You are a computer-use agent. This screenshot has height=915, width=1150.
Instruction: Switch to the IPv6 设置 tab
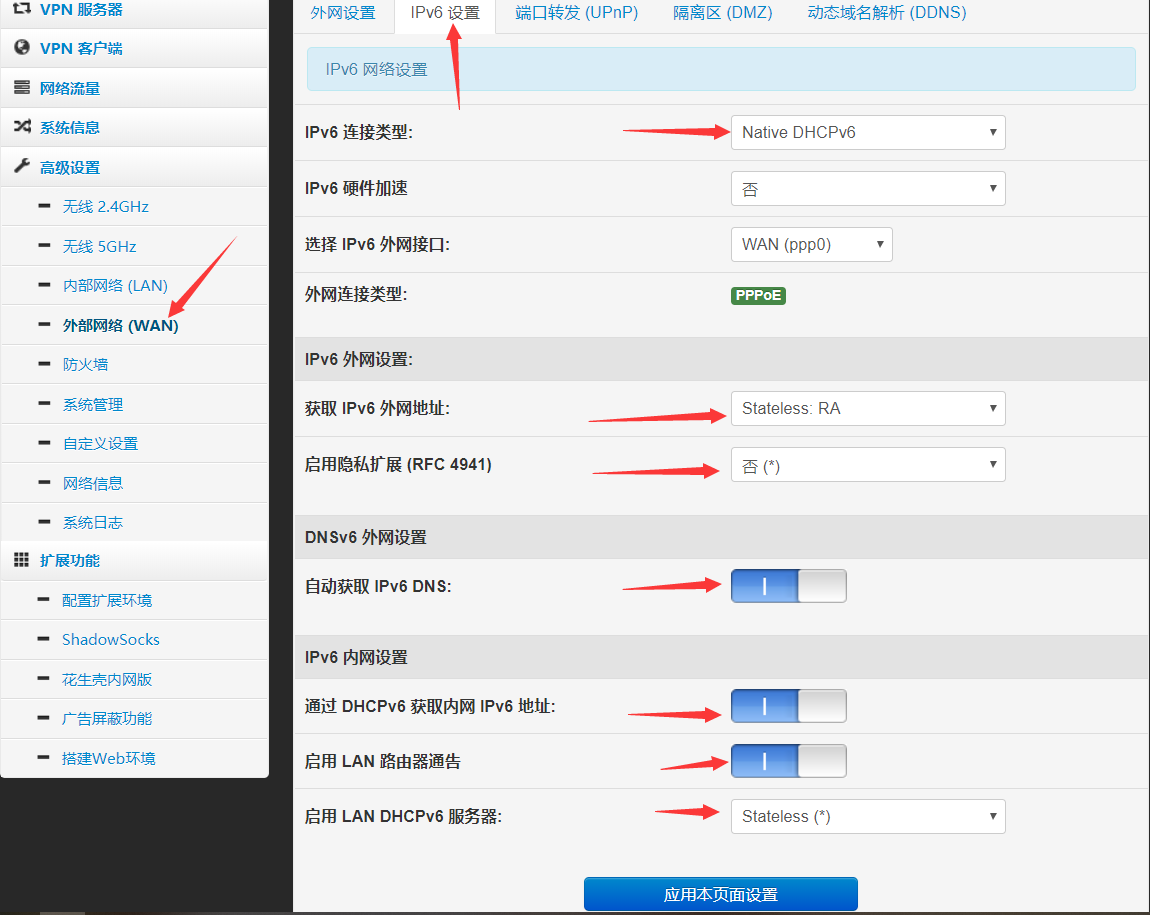click(x=445, y=13)
